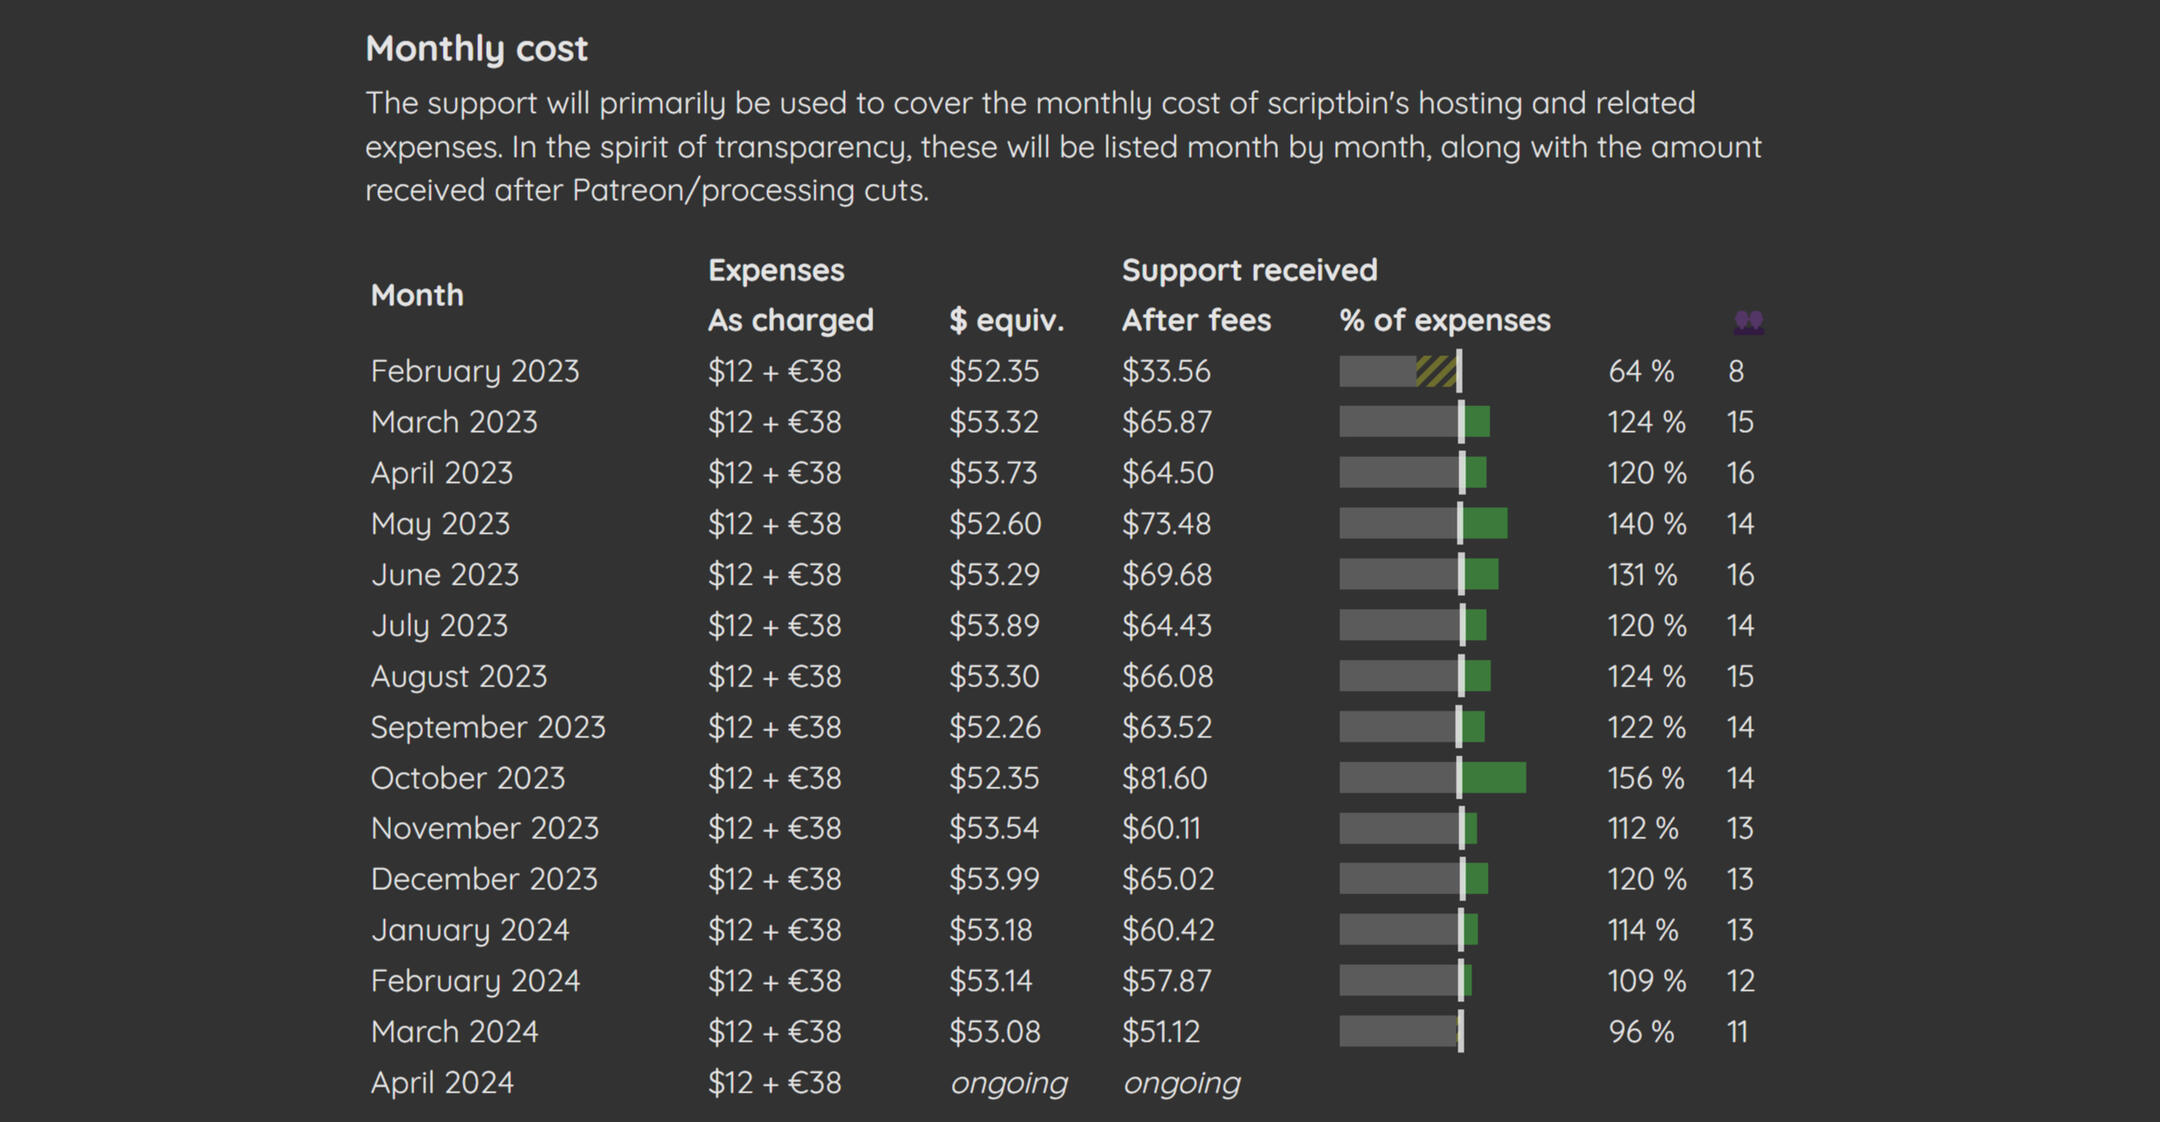Click the purple supporters icon in header
The width and height of the screenshot is (2160, 1122).
point(1748,321)
